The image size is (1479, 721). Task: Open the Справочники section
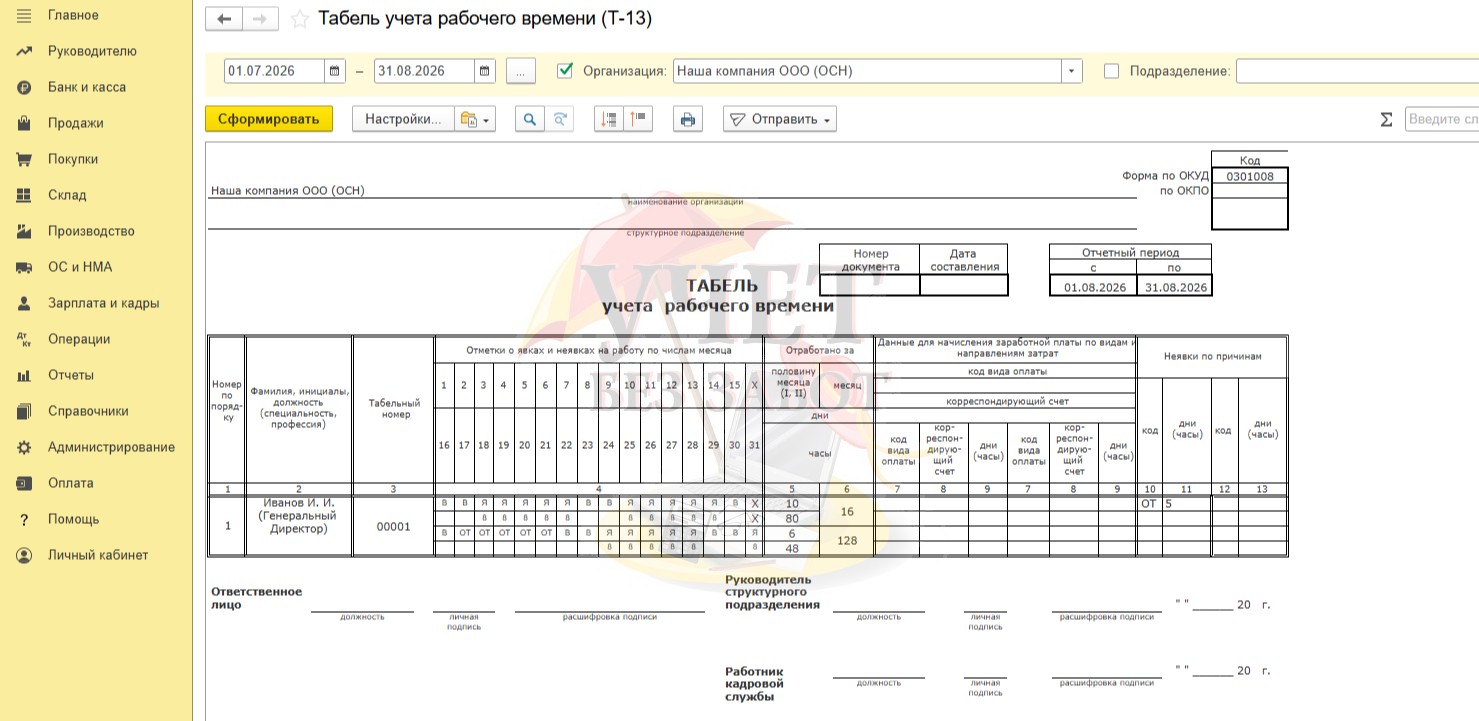click(88, 411)
